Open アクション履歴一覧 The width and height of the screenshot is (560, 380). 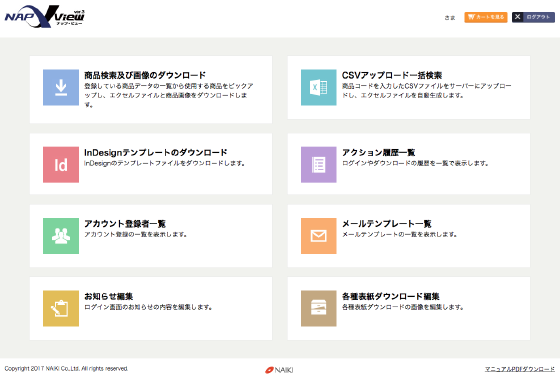point(379,152)
